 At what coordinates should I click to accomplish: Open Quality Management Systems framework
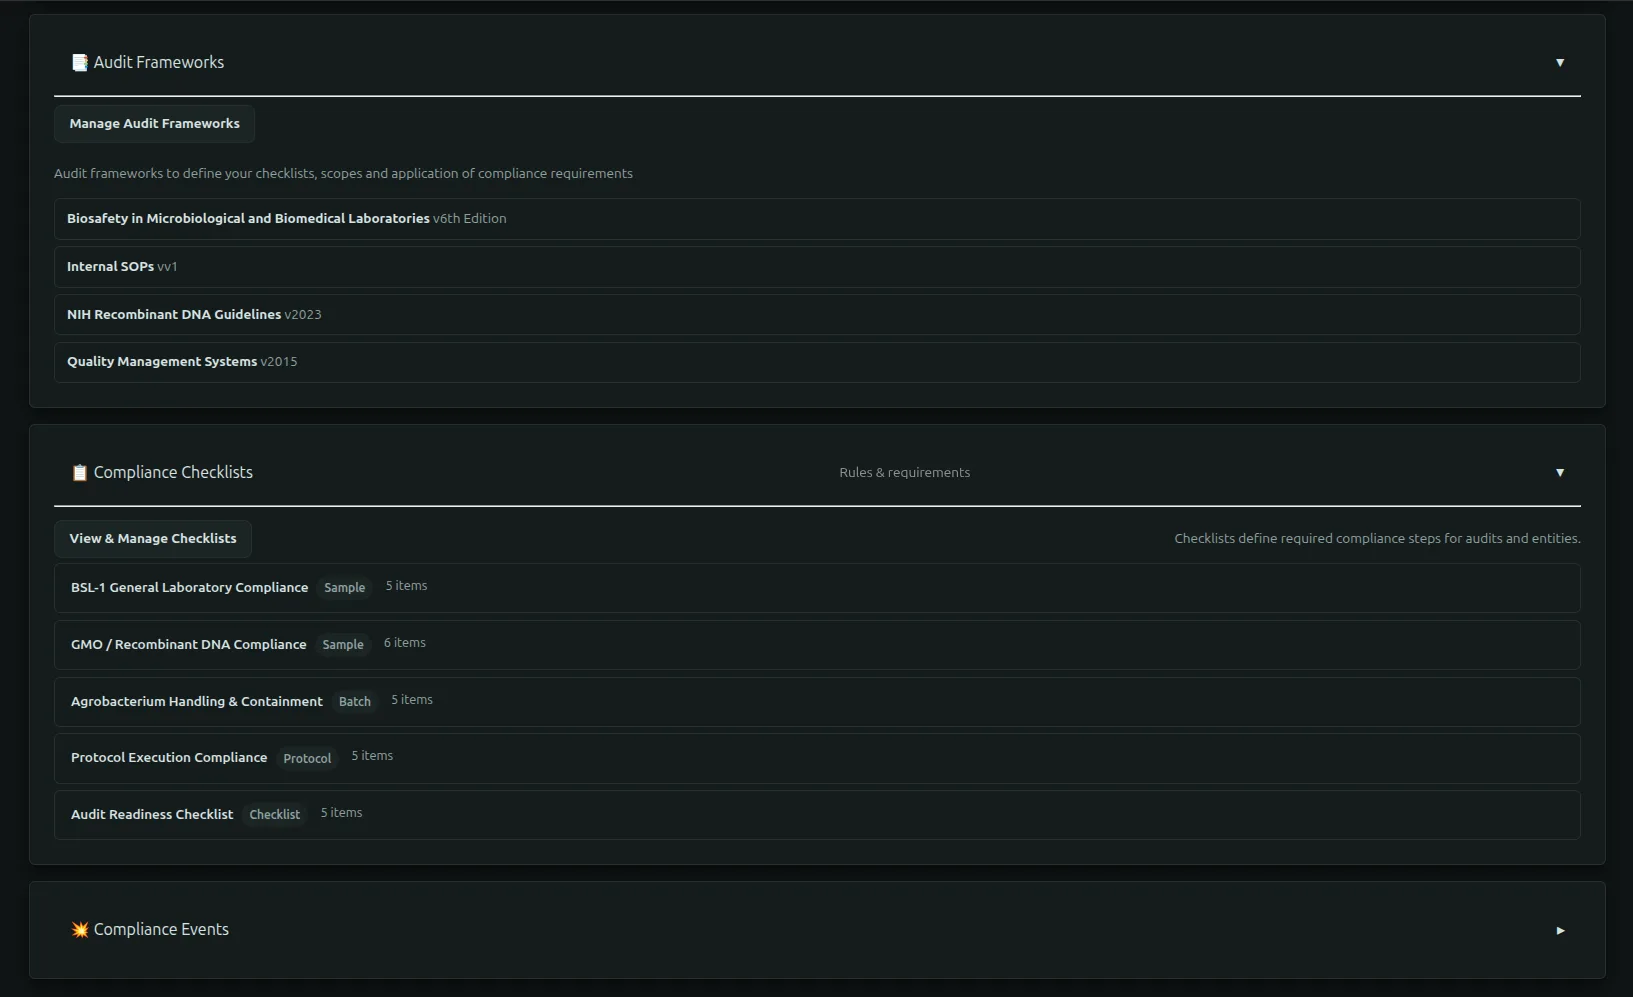pos(817,362)
